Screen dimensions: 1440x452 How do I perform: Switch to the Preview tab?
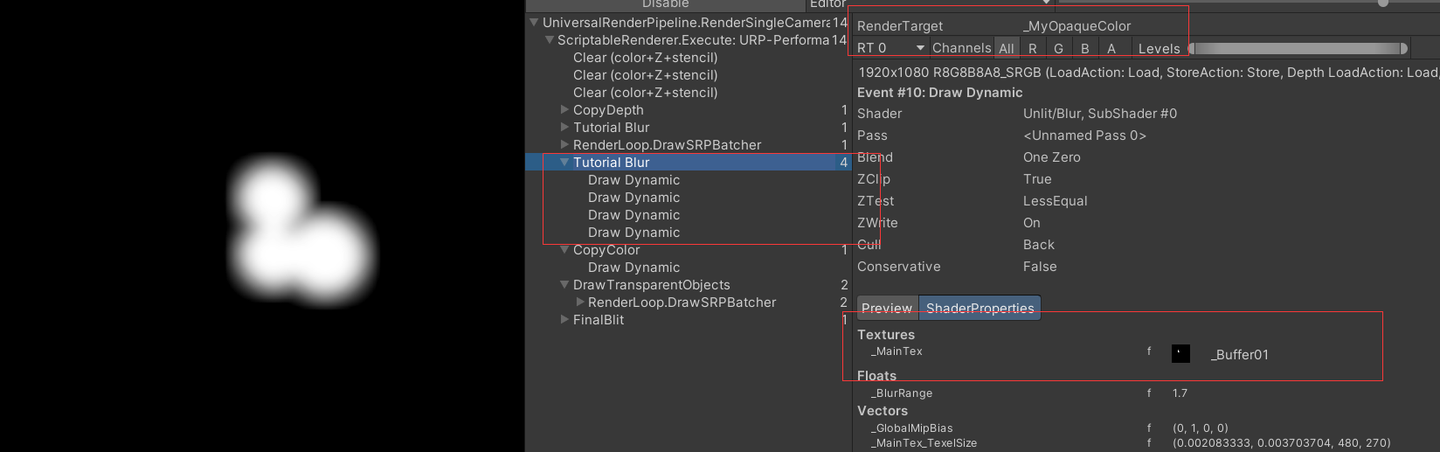(x=887, y=308)
